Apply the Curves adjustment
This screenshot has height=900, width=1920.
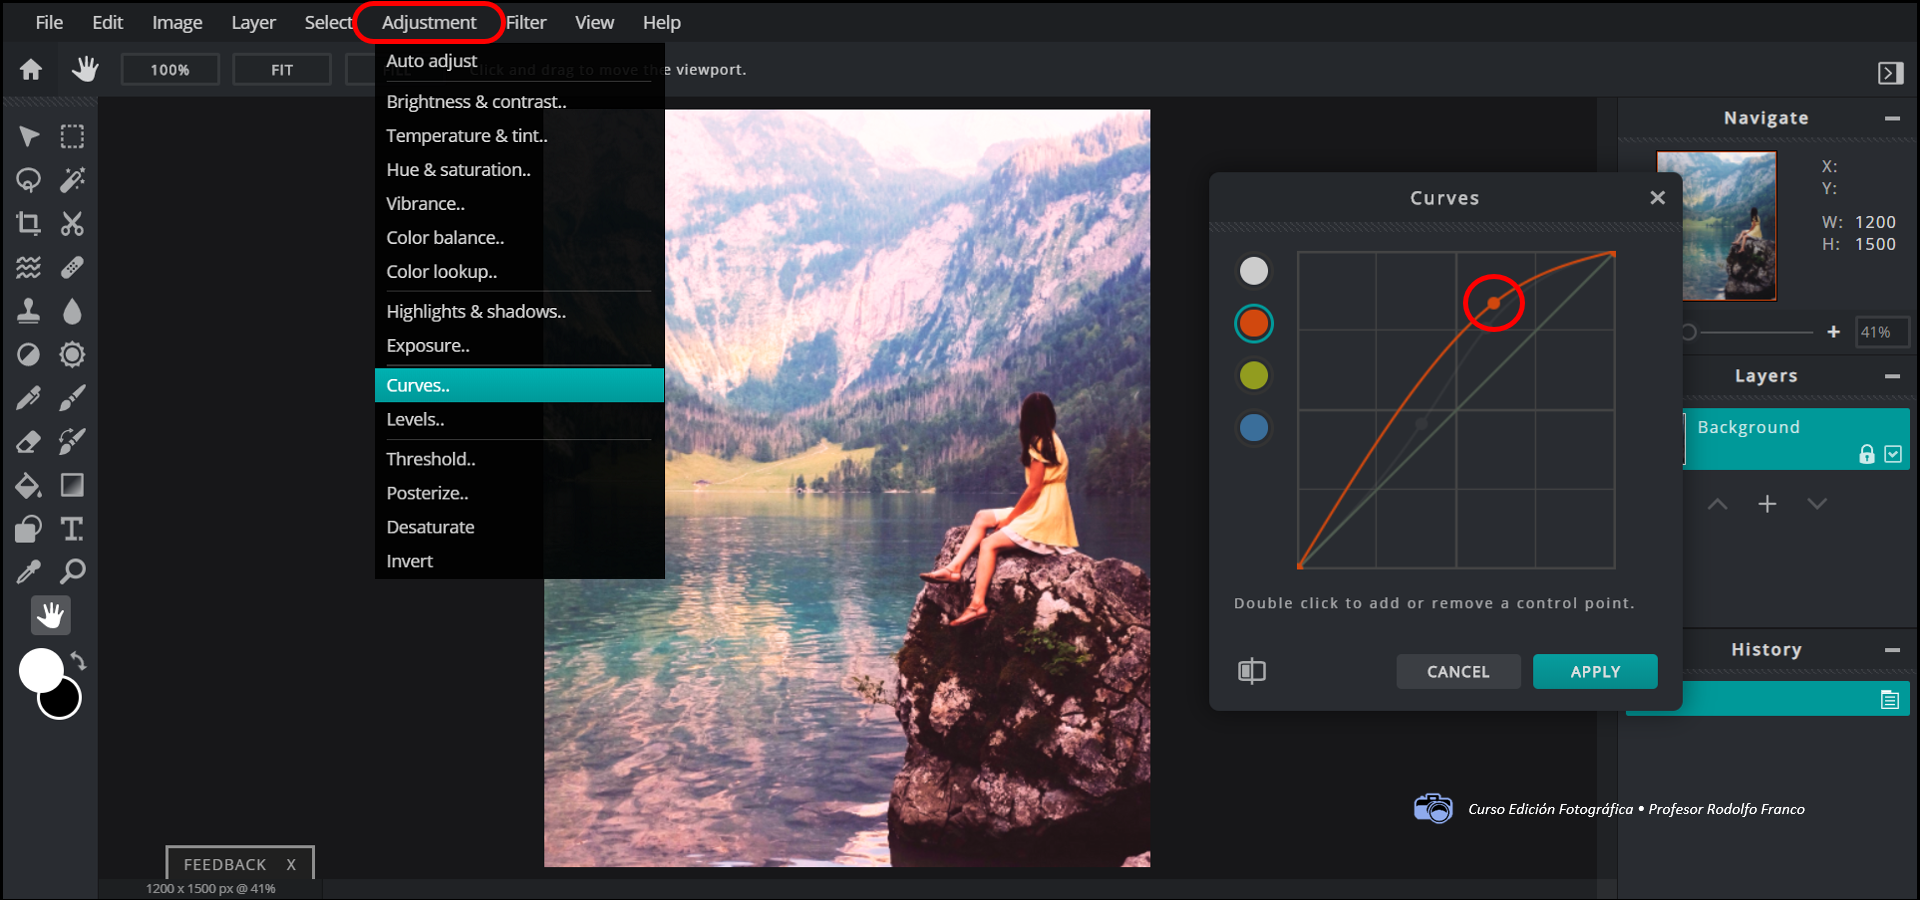[x=1594, y=672]
